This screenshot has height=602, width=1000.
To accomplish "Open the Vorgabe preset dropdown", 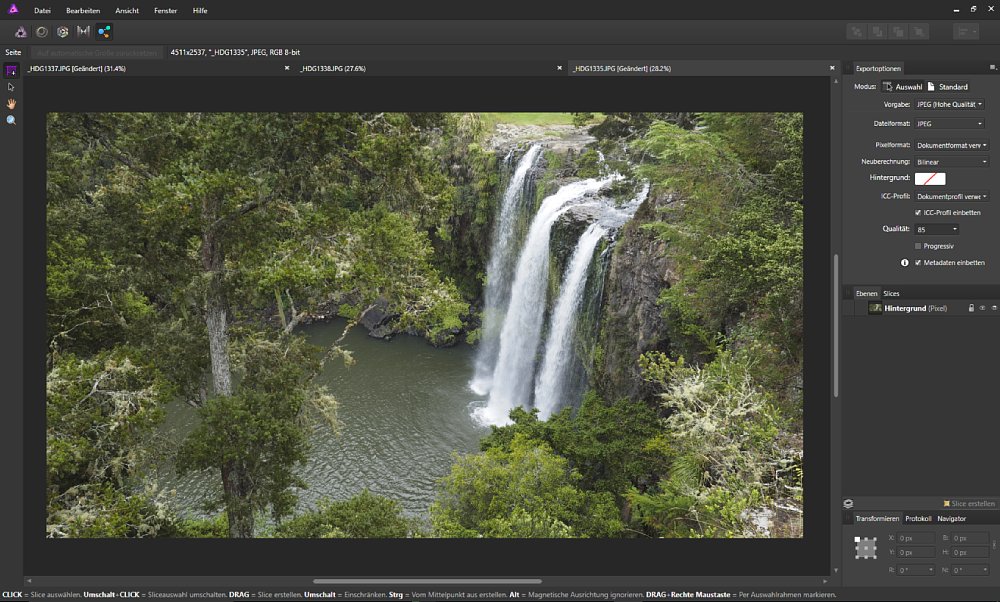I will pos(949,104).
